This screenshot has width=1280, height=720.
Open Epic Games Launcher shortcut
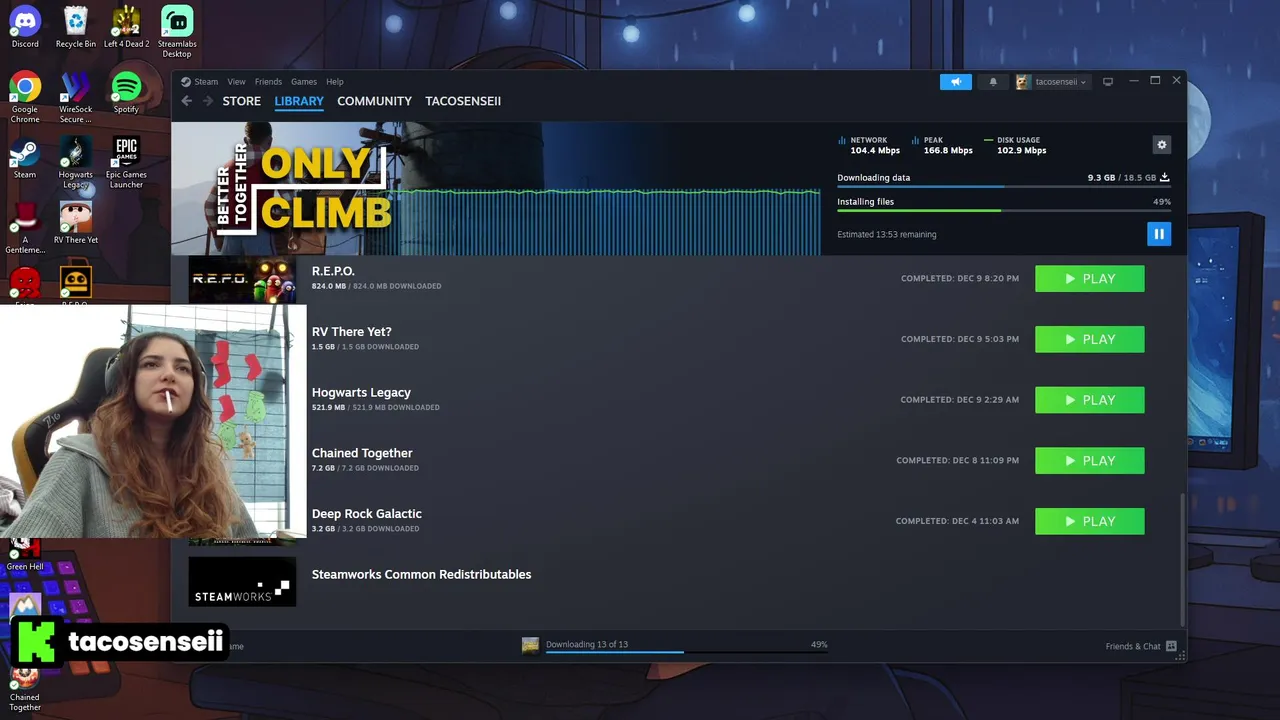pos(126,162)
